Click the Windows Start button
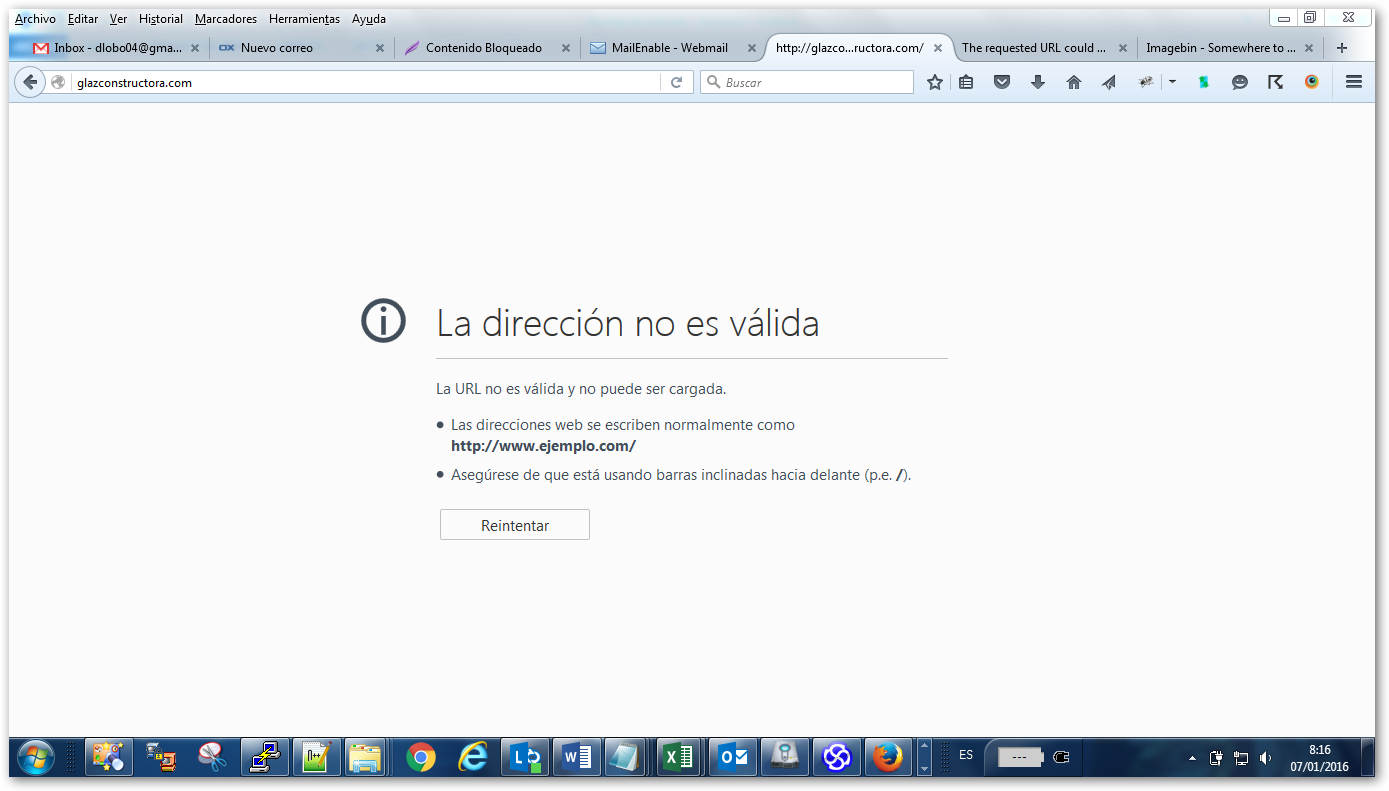This screenshot has width=1389, height=791. 36,758
